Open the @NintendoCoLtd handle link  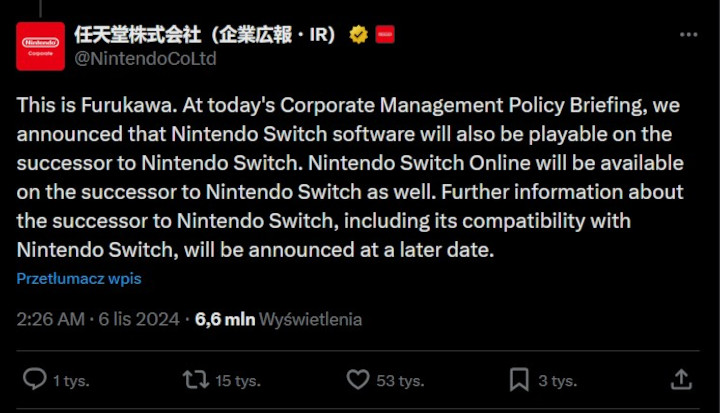(x=145, y=58)
